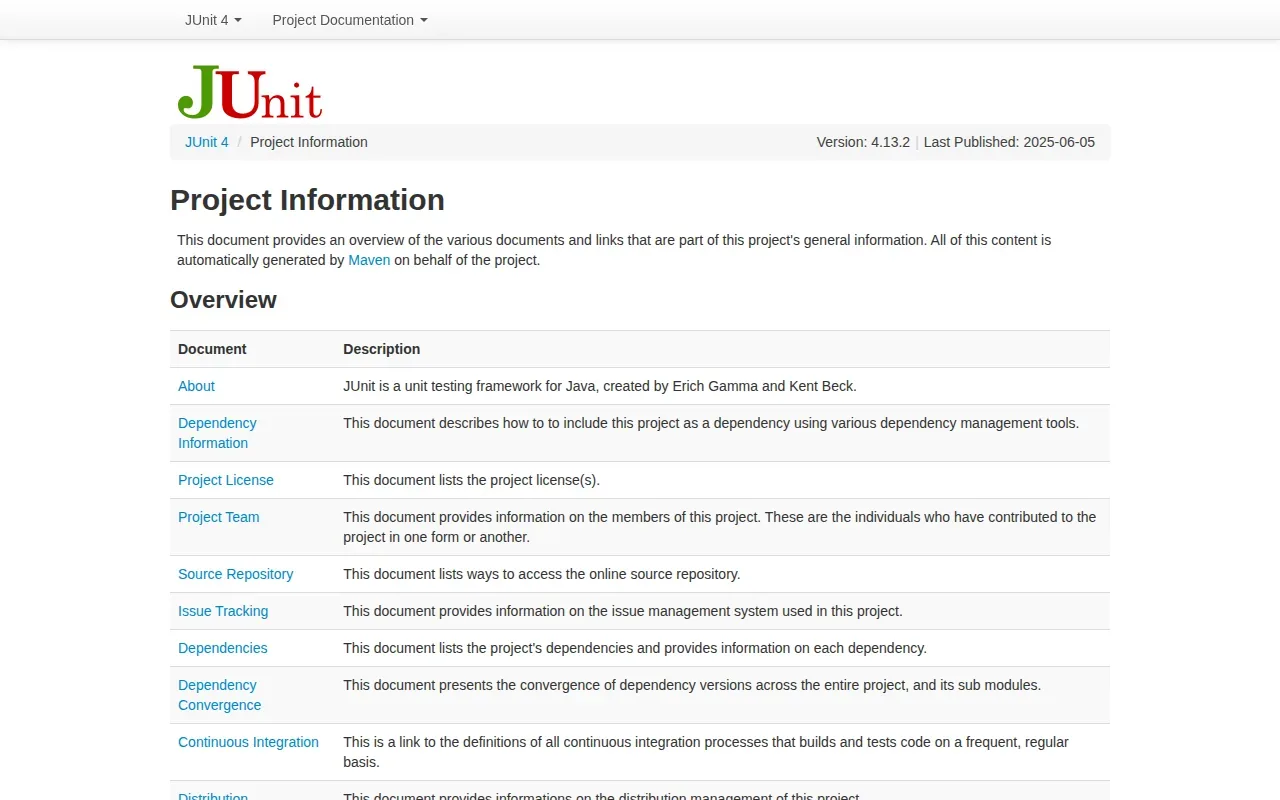Open the Dependency Information link
Image resolution: width=1280 pixels, height=800 pixels.
217,433
